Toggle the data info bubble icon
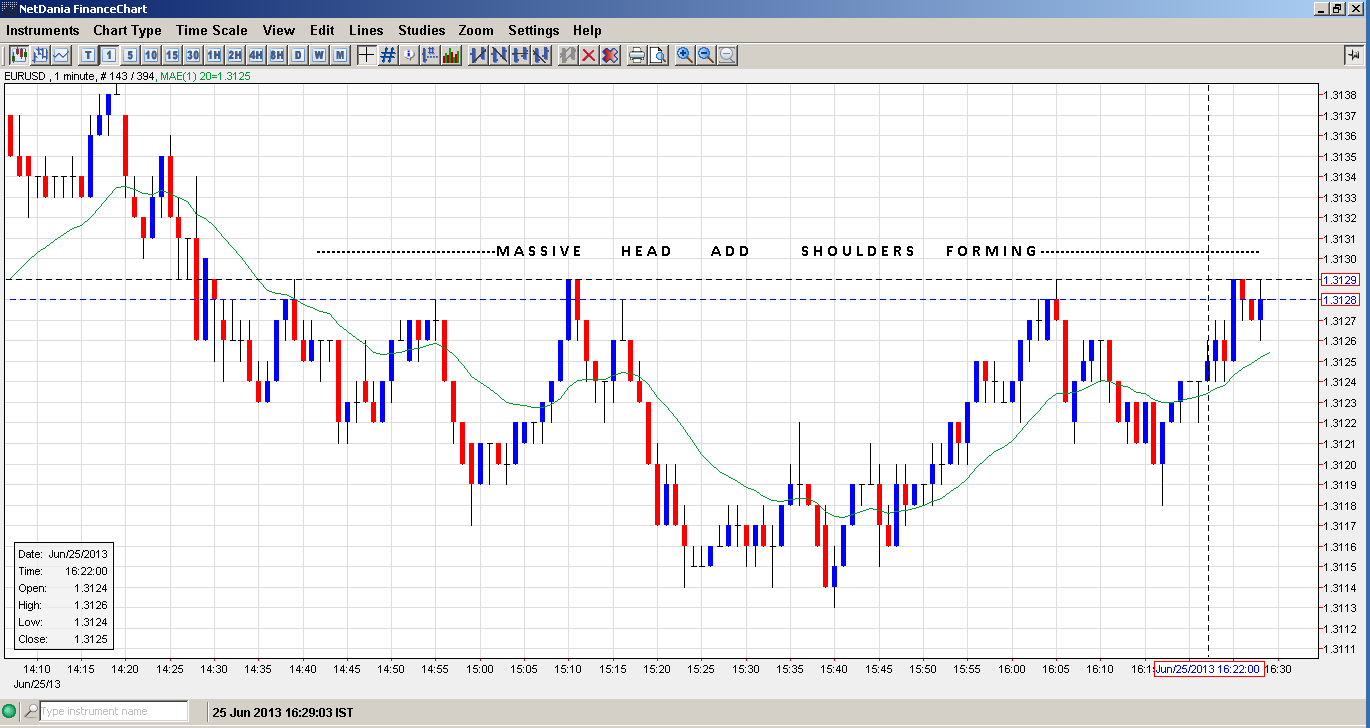This screenshot has height=728, width=1370. pyautogui.click(x=409, y=55)
